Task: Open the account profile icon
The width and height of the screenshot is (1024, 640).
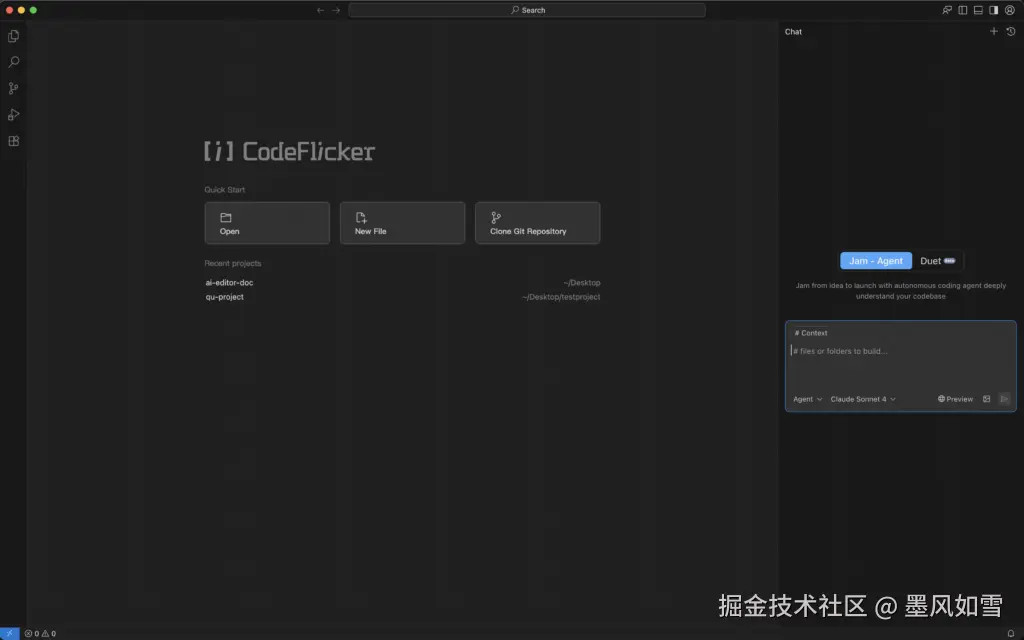Action: click(x=1010, y=10)
